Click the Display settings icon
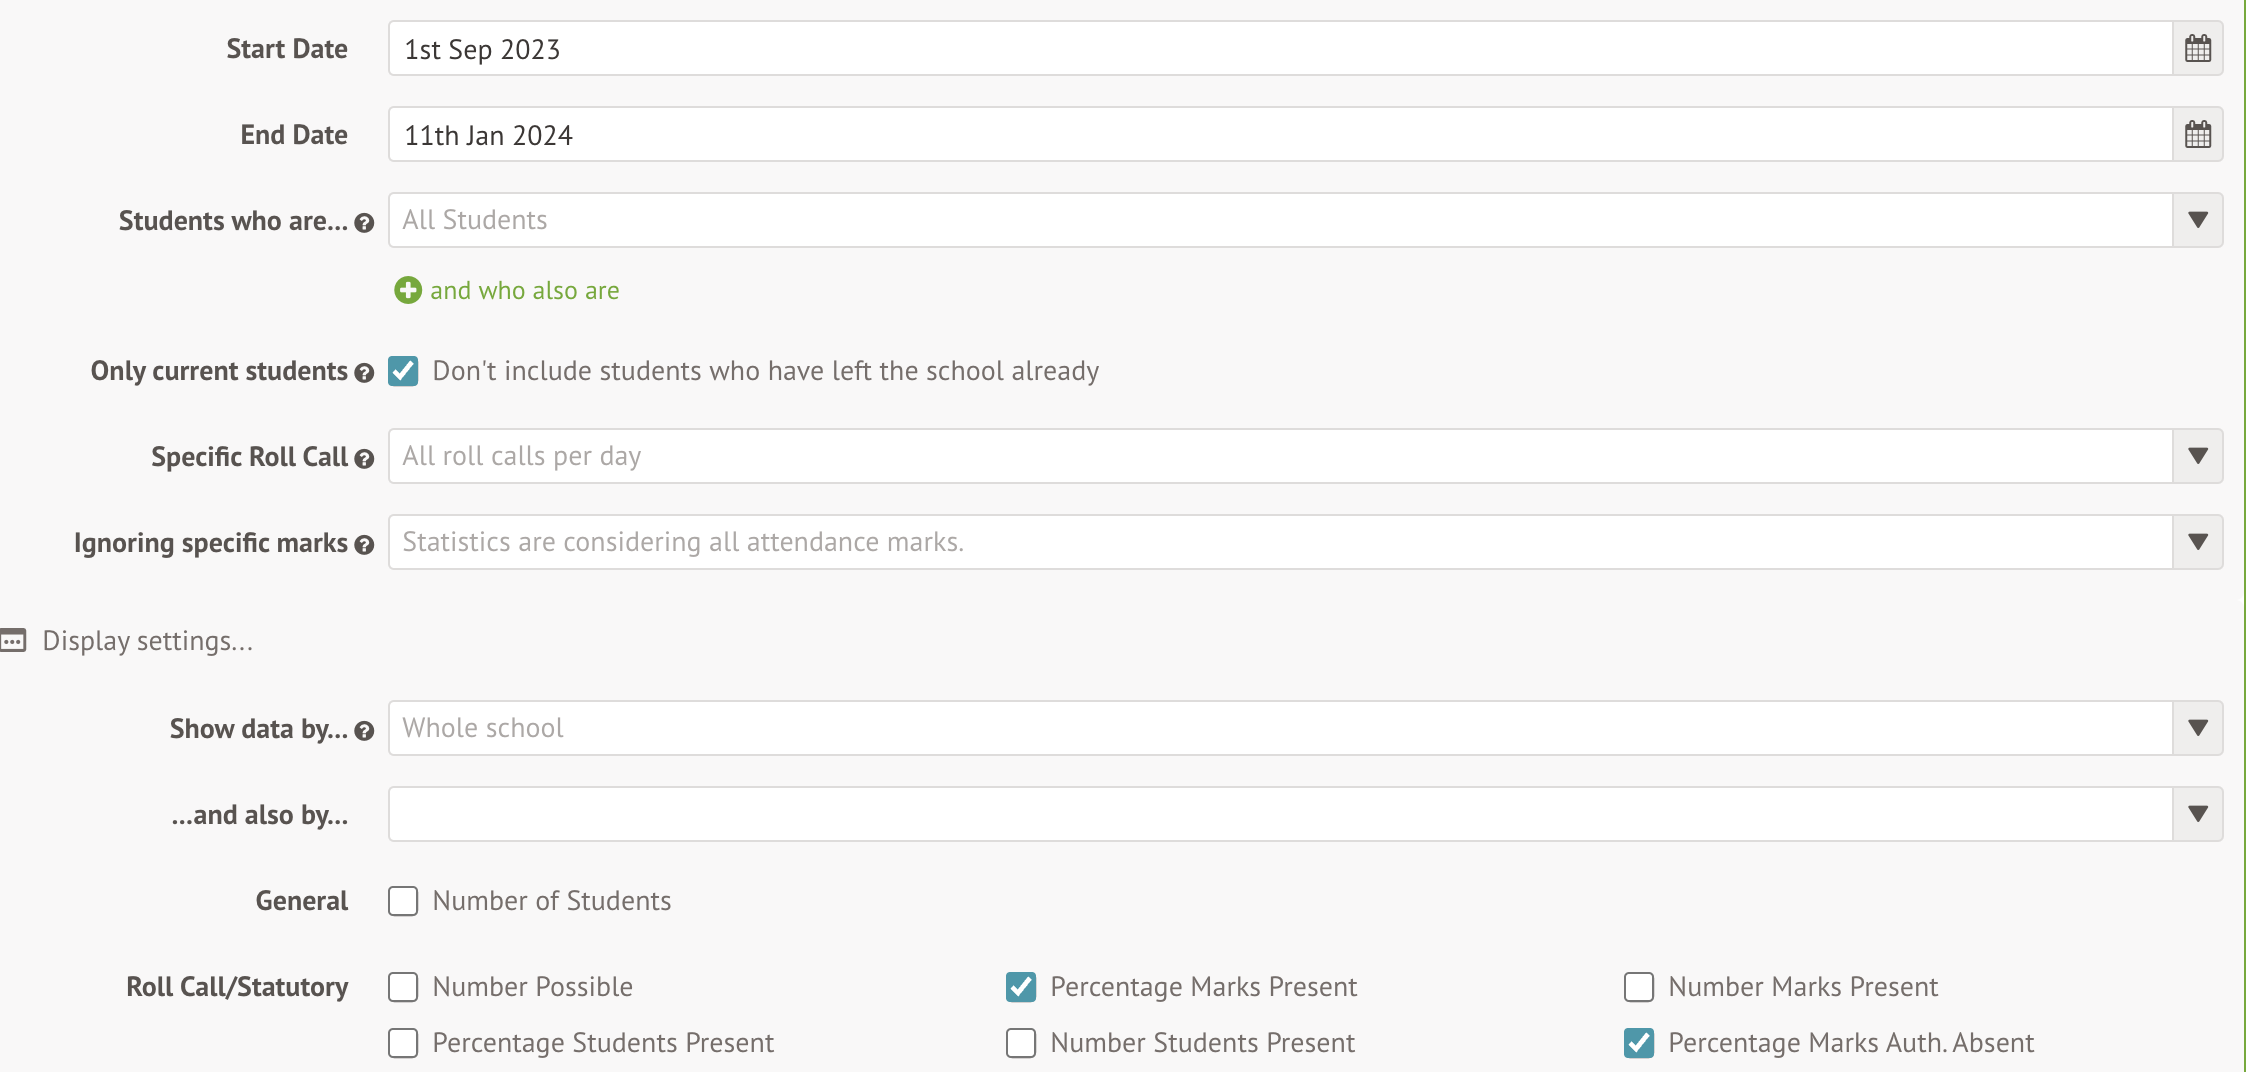The image size is (2262, 1072). pyautogui.click(x=13, y=641)
